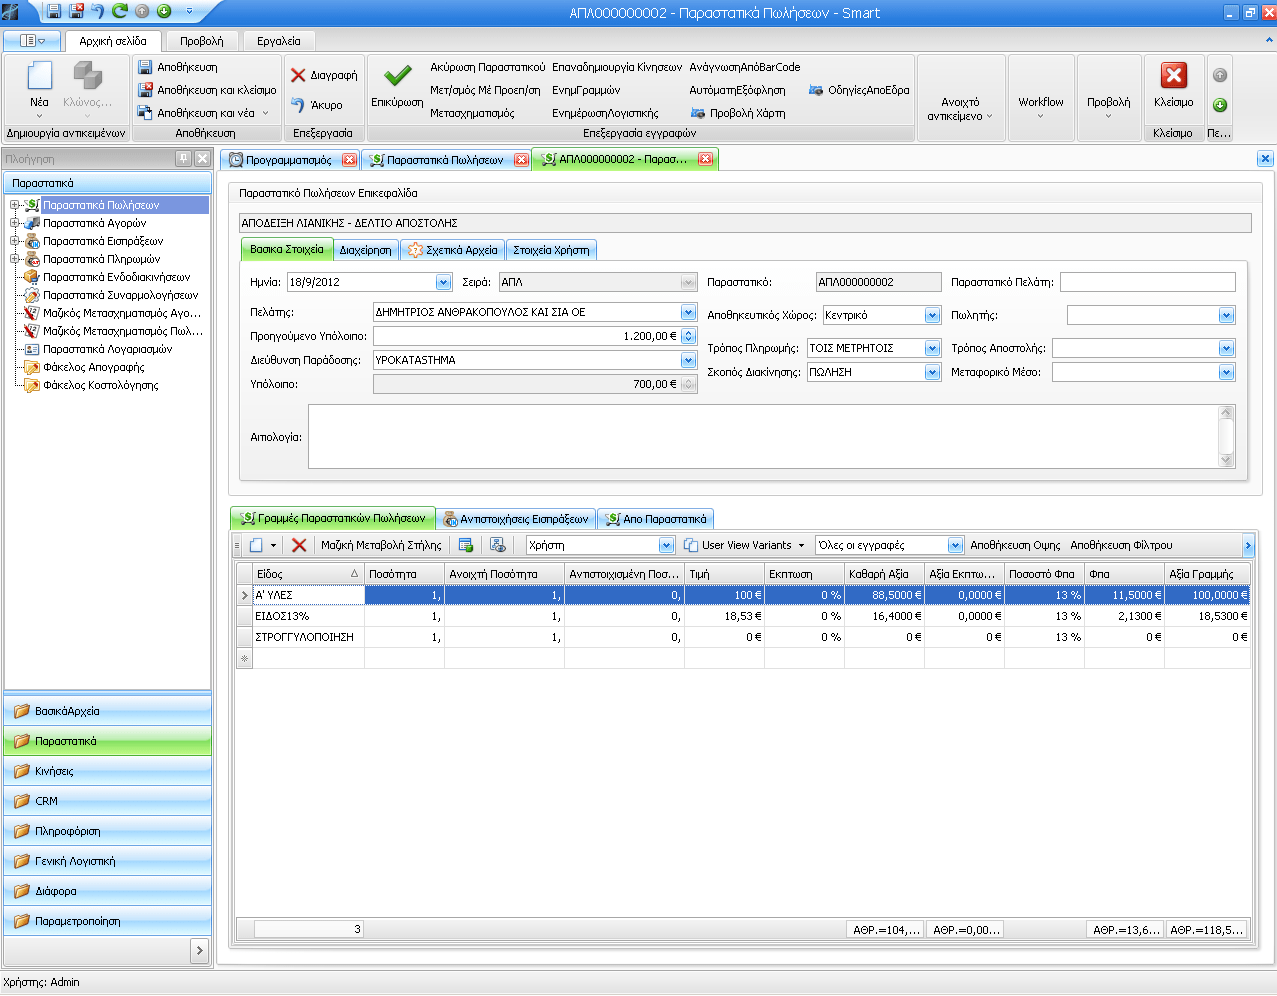Screen dimensions: 1277x996
Task: Switch to the Εργαλεία ribbon tab
Action: point(278,41)
